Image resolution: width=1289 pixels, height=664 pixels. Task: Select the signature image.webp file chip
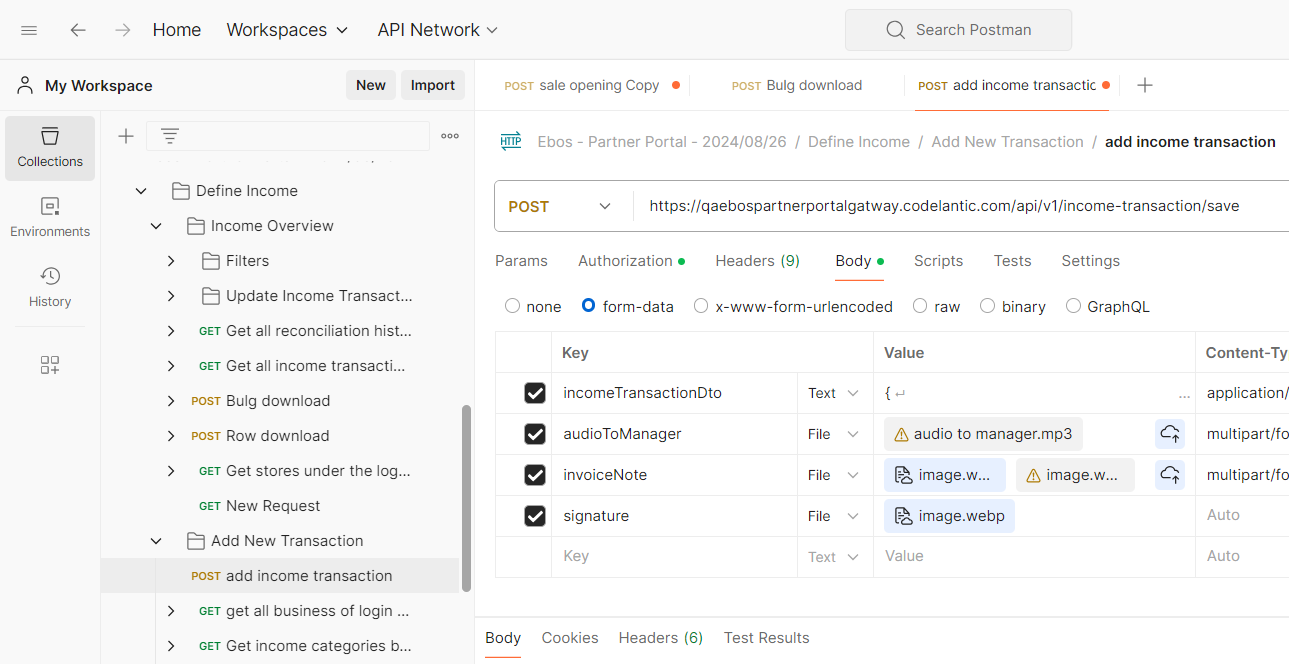tap(949, 516)
